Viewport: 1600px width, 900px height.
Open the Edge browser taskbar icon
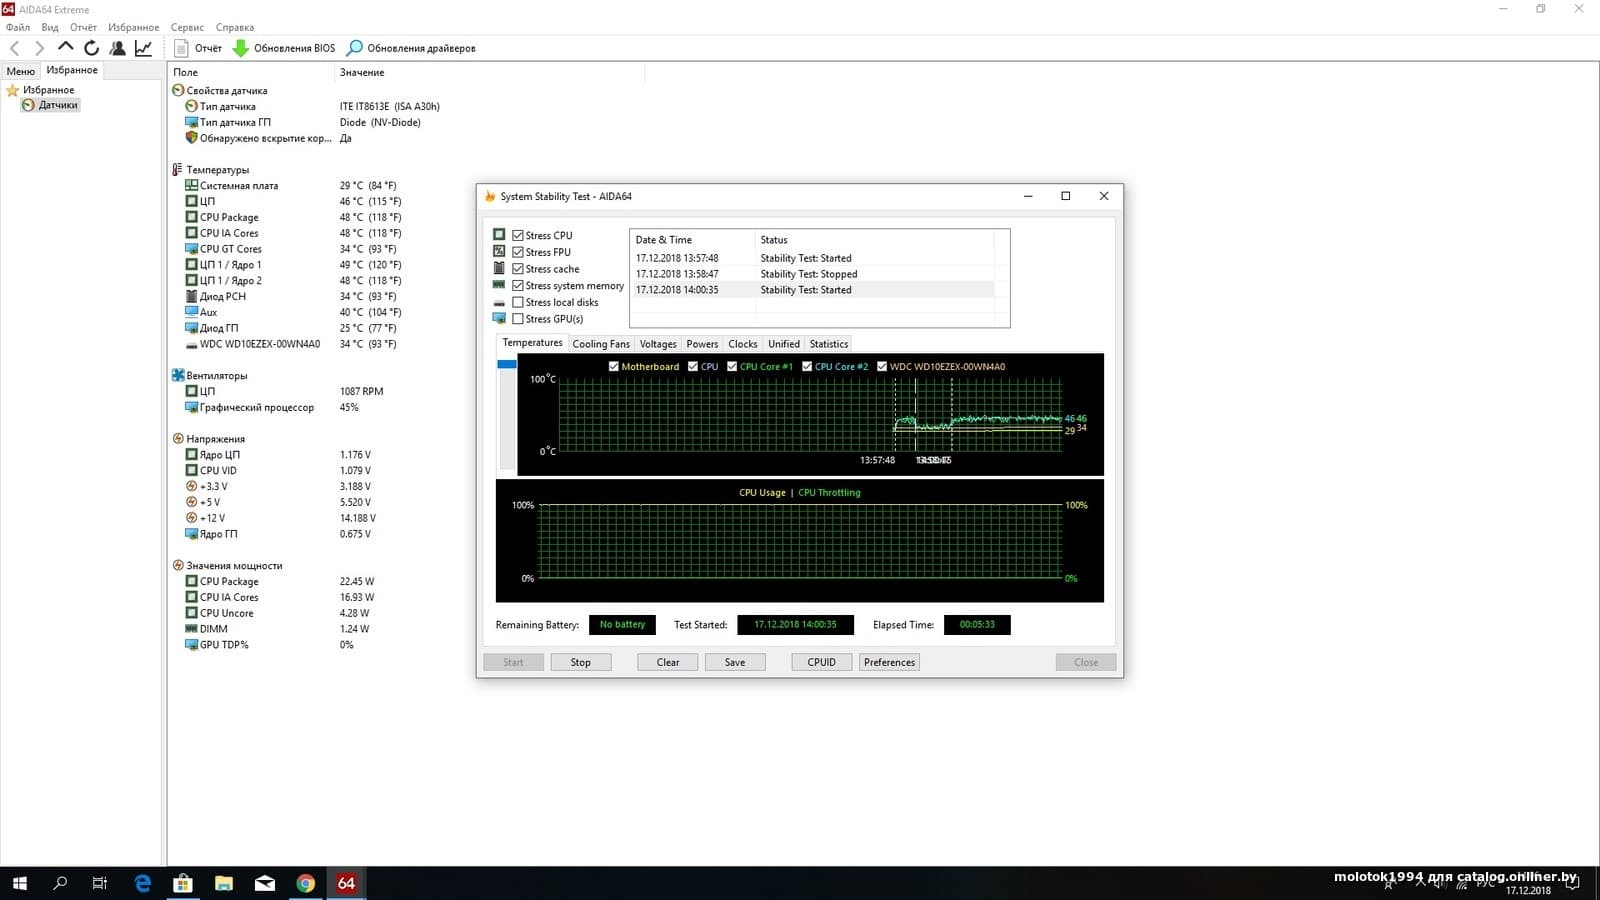point(143,883)
